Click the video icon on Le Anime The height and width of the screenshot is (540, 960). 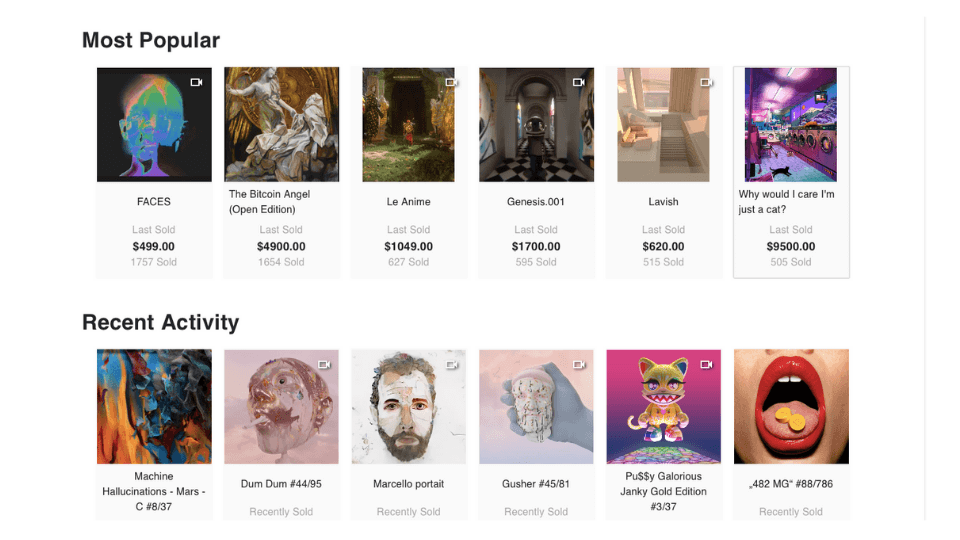pyautogui.click(x=451, y=82)
